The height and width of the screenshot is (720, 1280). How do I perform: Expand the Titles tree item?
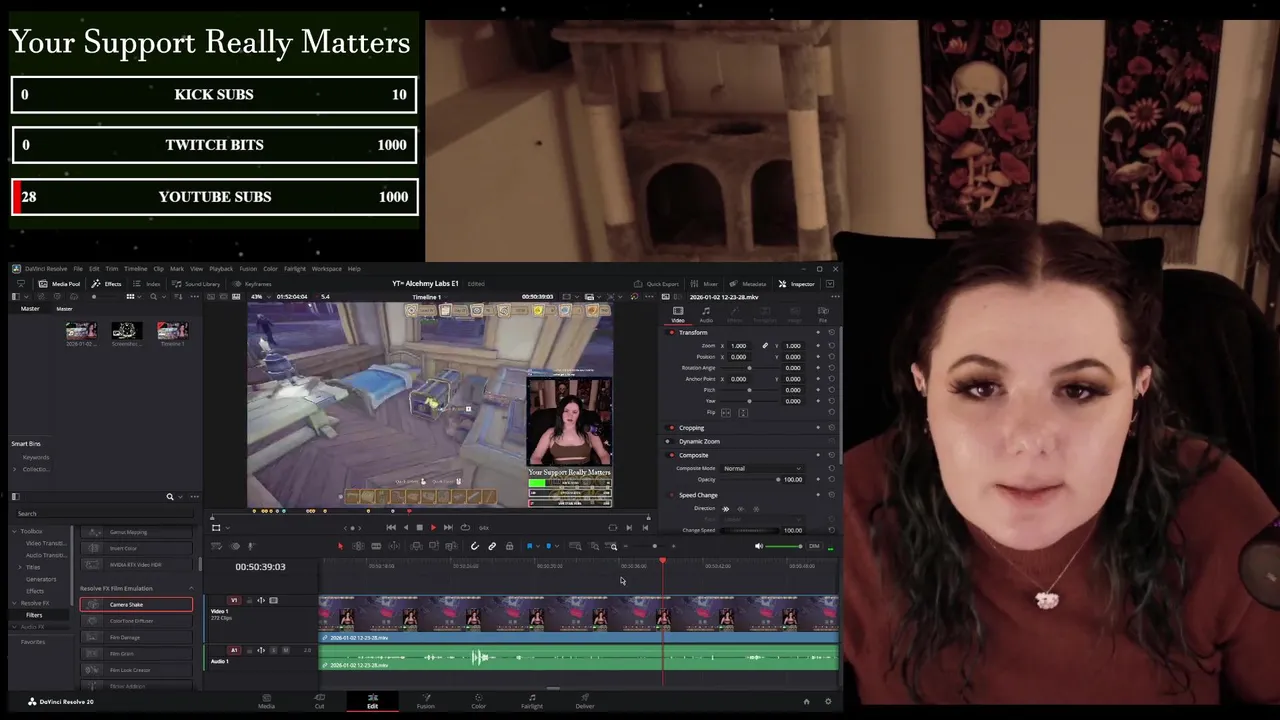[x=20, y=567]
